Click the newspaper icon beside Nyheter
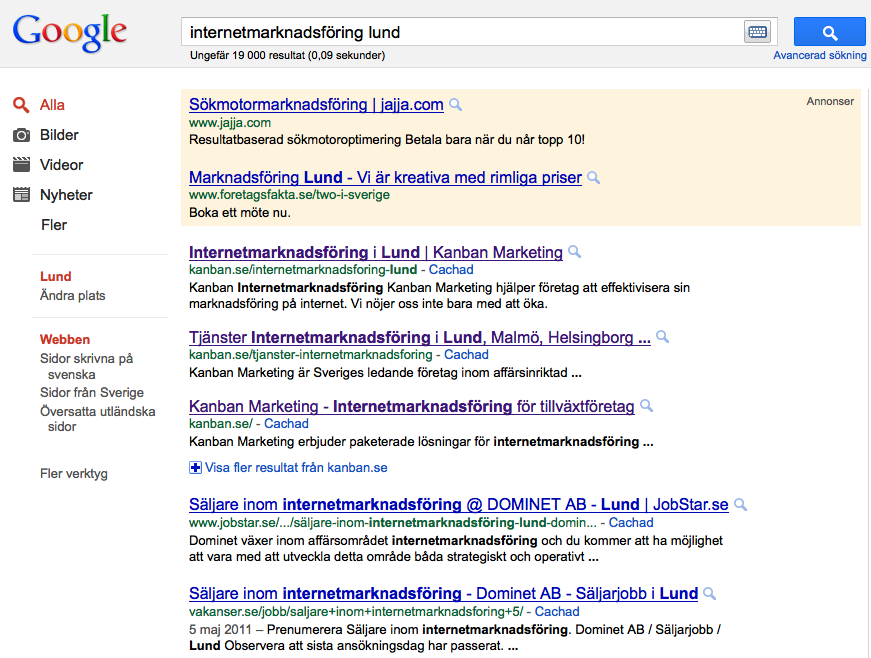The width and height of the screenshot is (871, 658). click(22, 194)
